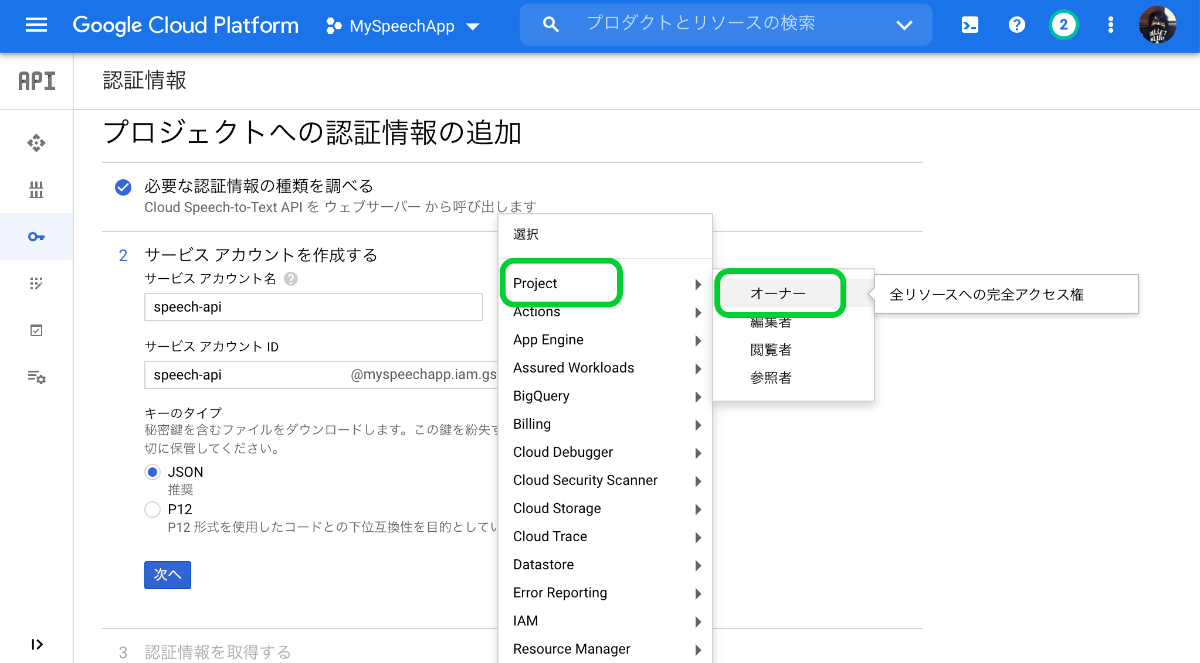
Task: Click the service account name help icon
Action: tap(291, 279)
